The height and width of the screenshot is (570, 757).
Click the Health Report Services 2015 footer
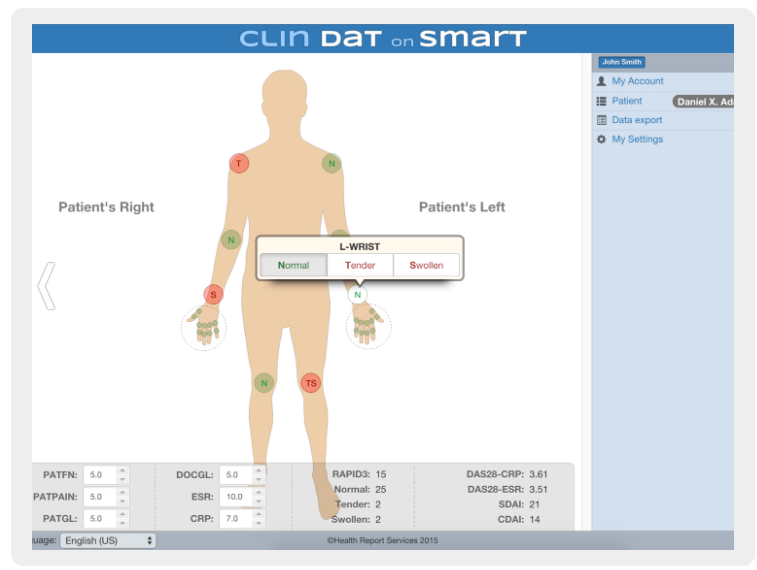coord(382,541)
